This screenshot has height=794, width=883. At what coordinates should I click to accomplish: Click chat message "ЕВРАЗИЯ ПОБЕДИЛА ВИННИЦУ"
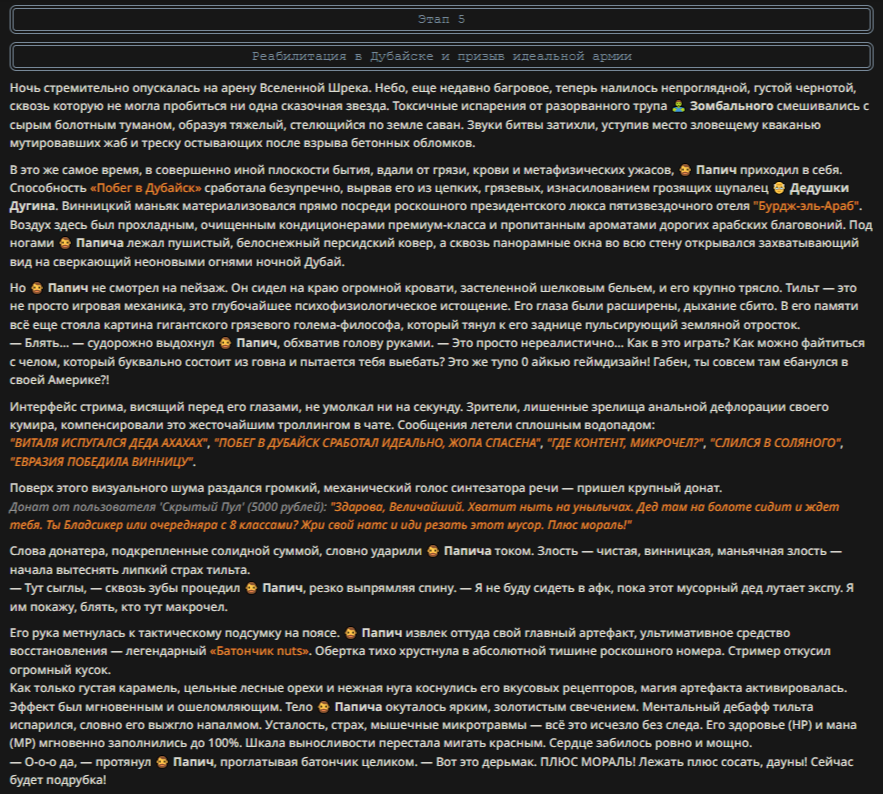coord(102,462)
